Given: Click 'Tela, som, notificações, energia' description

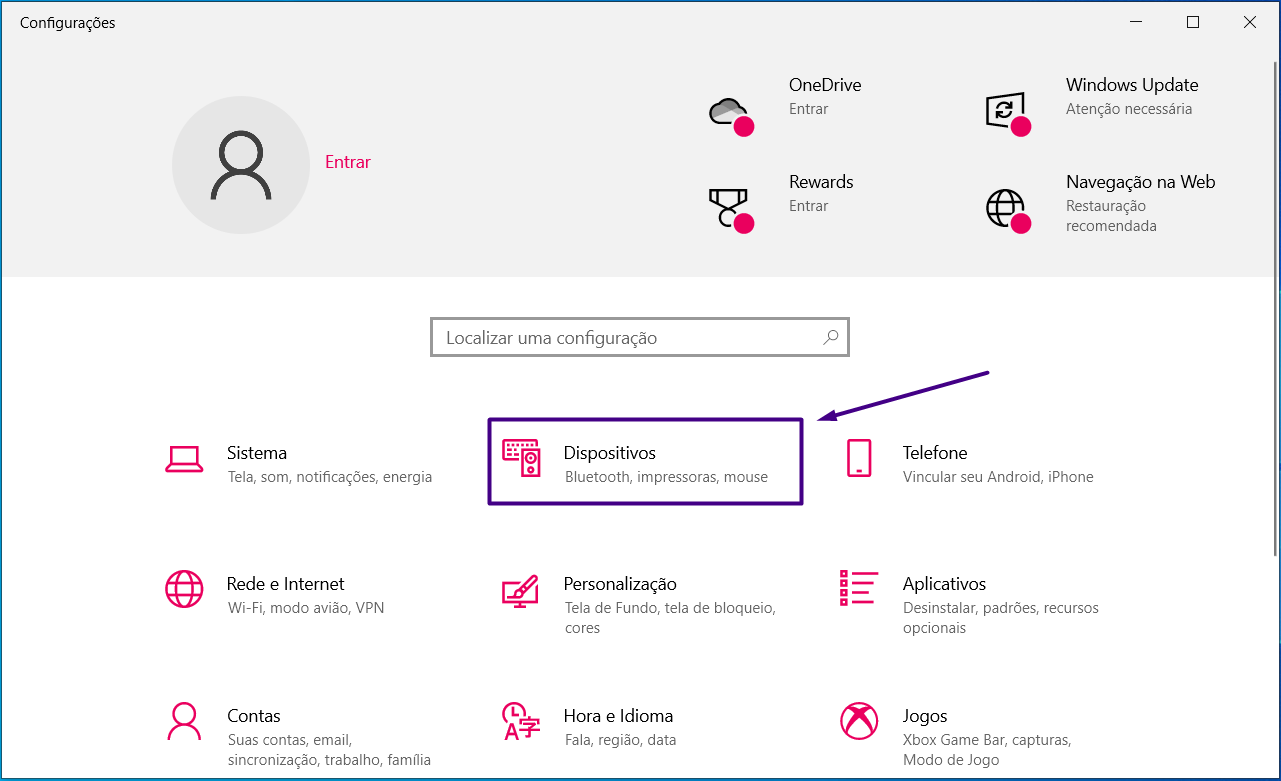Looking at the screenshot, I should 330,477.
